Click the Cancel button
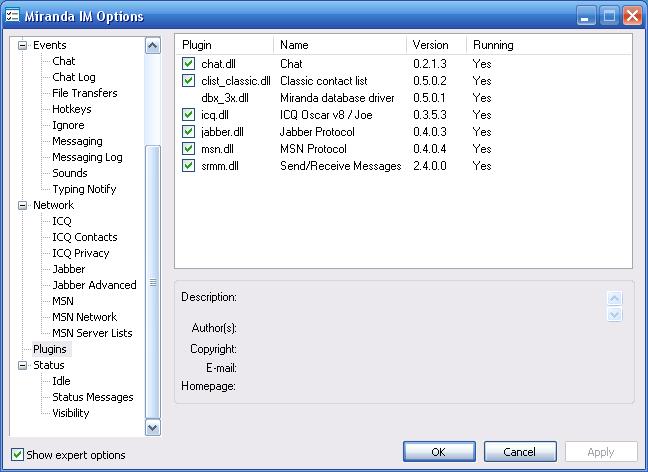The height and width of the screenshot is (472, 648). 520,452
